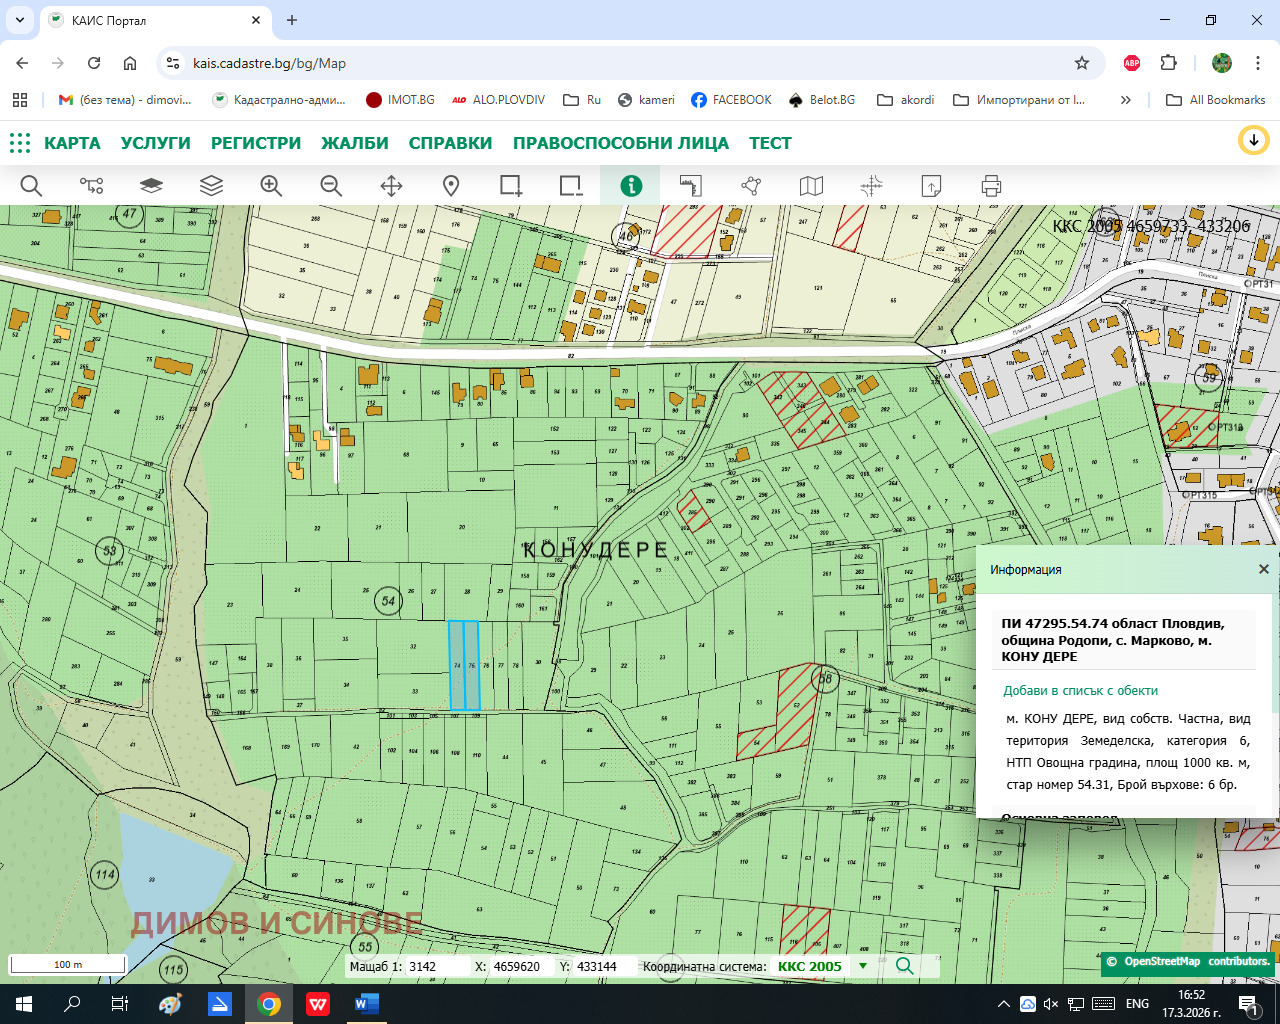Screen dimensions: 1280x1024
Task: Activate the export/upload map tool
Action: point(931,185)
